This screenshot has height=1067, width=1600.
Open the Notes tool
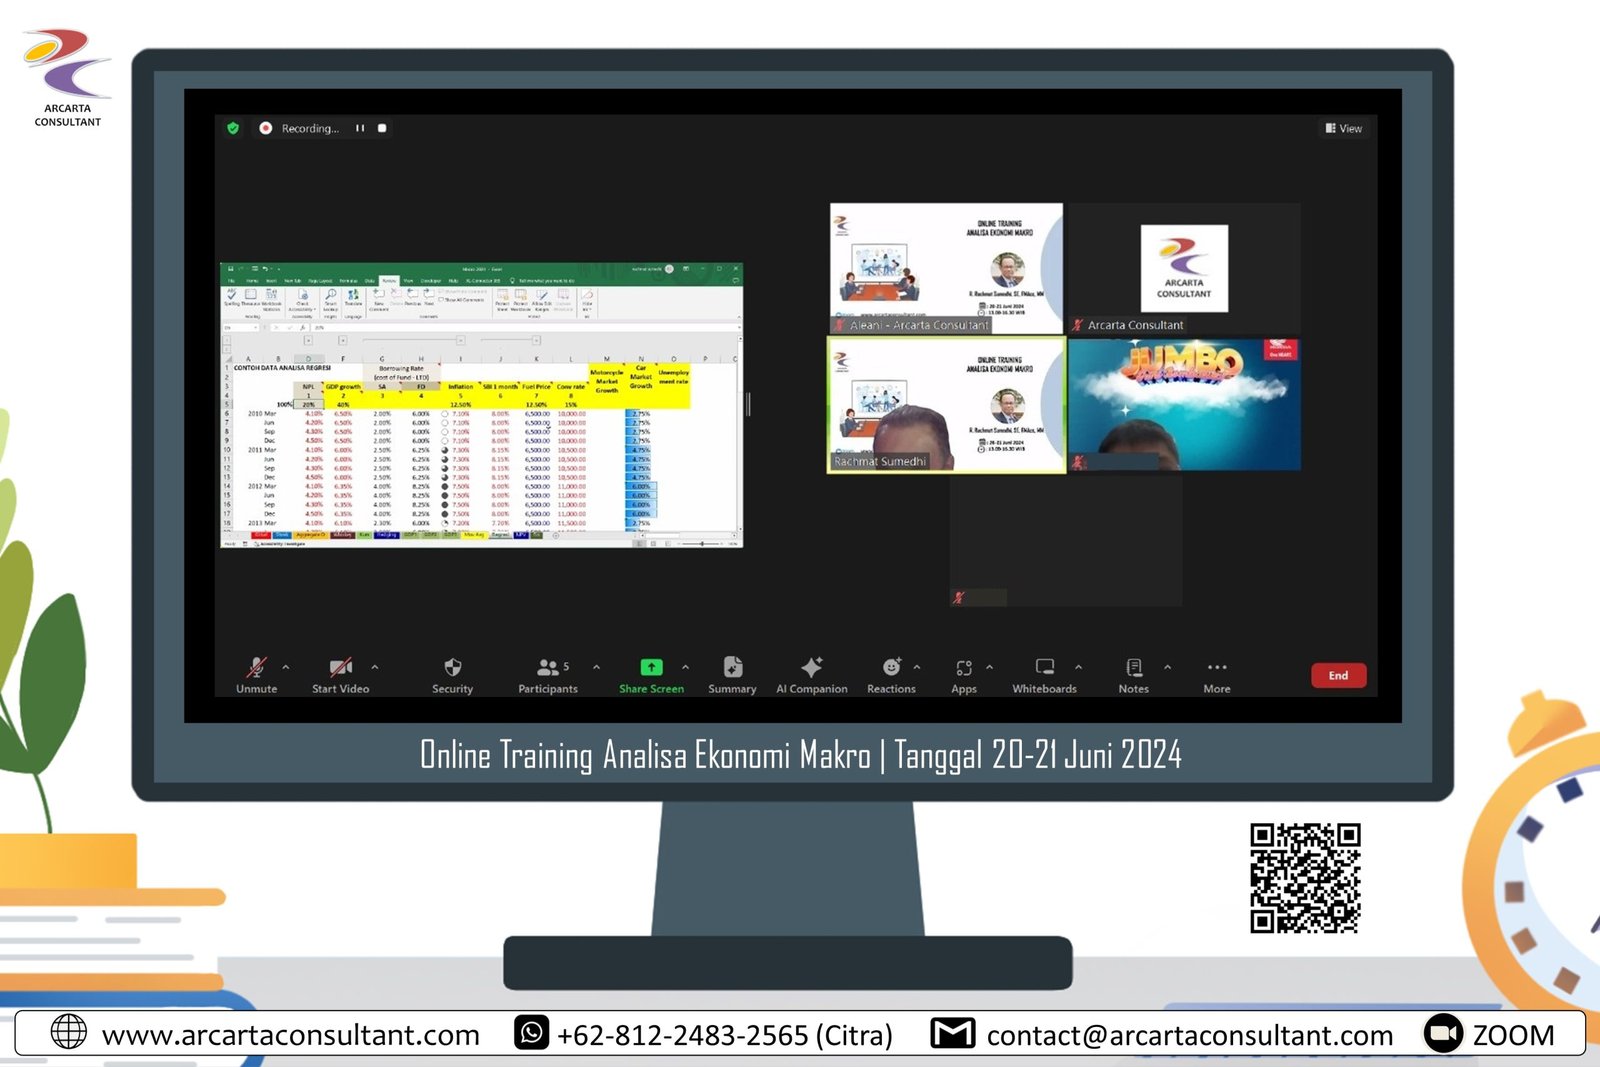tap(1133, 674)
